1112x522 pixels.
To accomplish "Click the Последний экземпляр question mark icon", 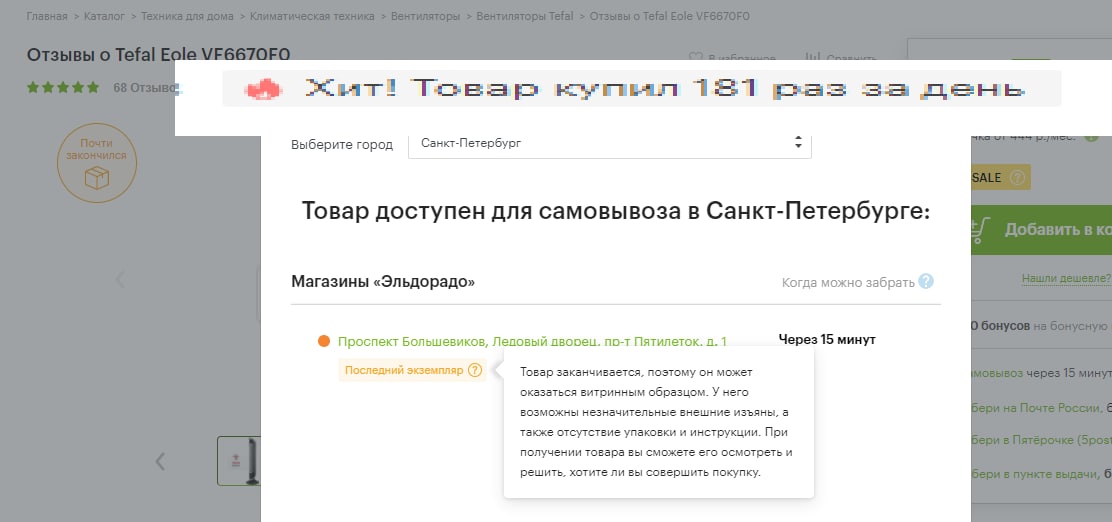I will coord(474,370).
